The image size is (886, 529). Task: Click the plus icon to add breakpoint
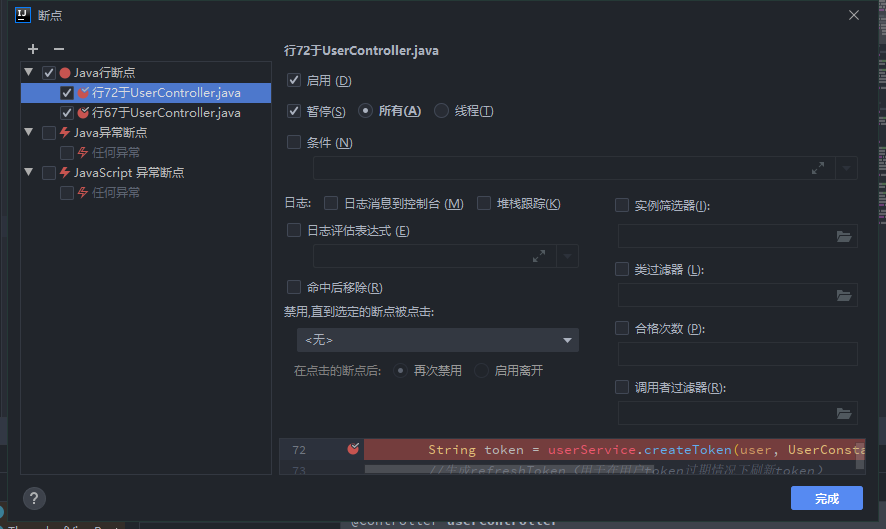click(33, 49)
